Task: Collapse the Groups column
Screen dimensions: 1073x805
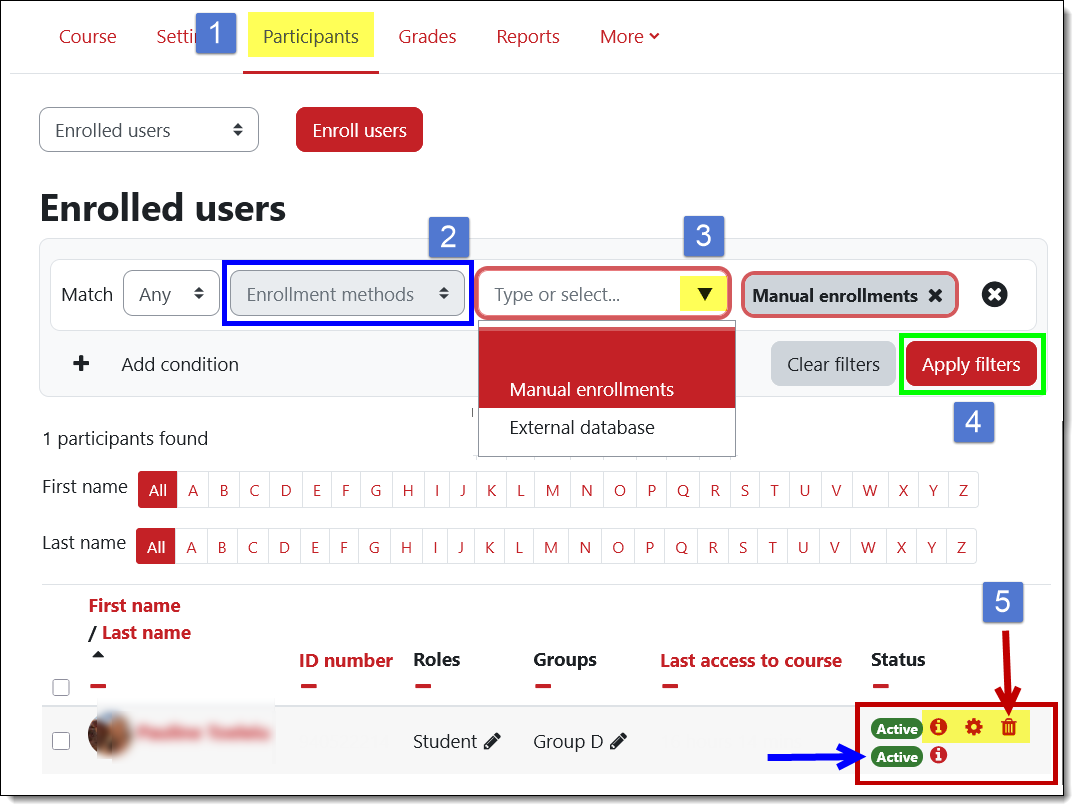Action: coord(543,686)
